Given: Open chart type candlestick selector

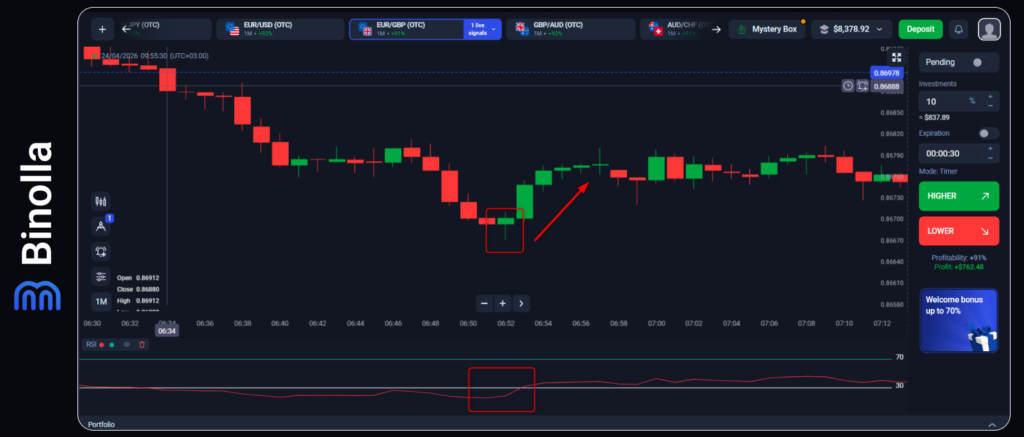Looking at the screenshot, I should click(101, 202).
